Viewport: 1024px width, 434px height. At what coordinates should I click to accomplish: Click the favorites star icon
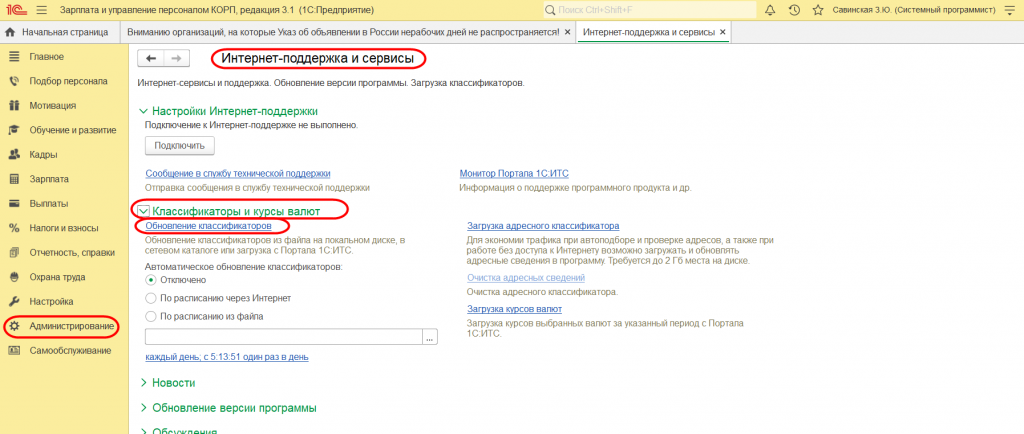coord(817,10)
